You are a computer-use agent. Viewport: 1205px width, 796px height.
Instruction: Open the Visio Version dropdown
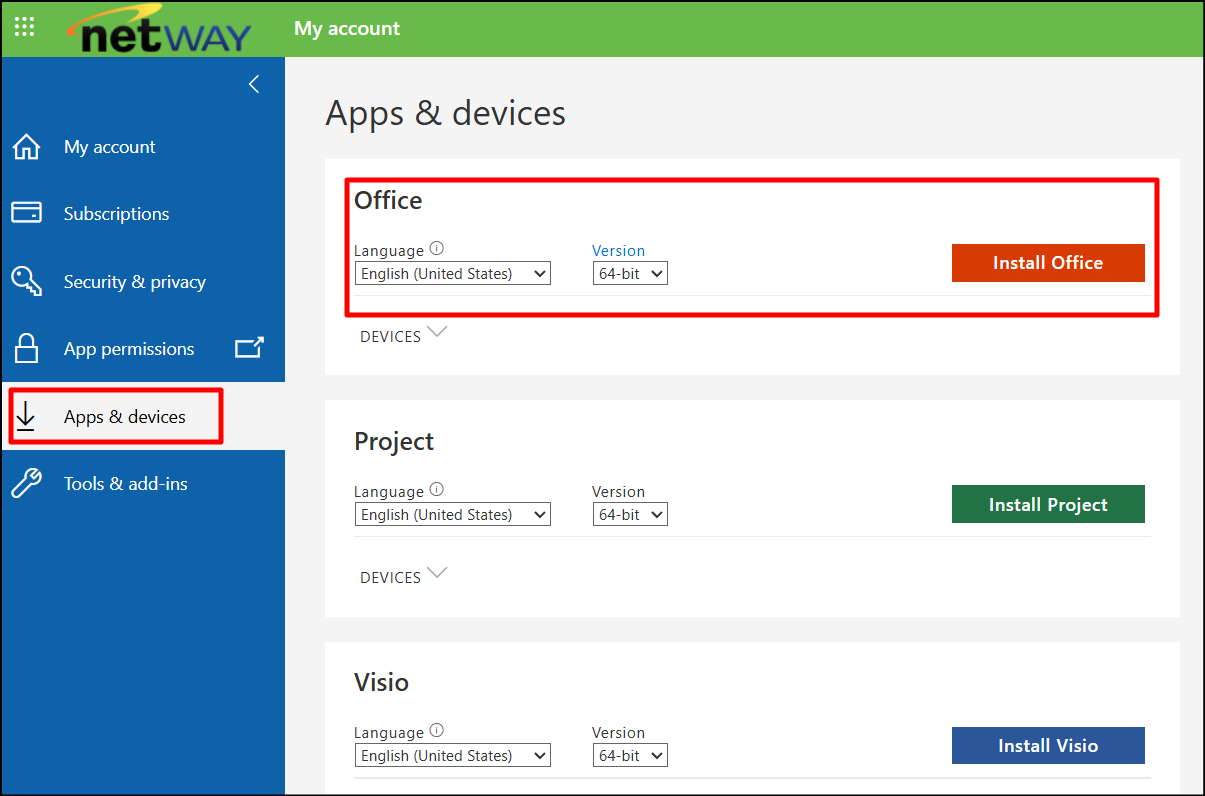click(x=630, y=755)
